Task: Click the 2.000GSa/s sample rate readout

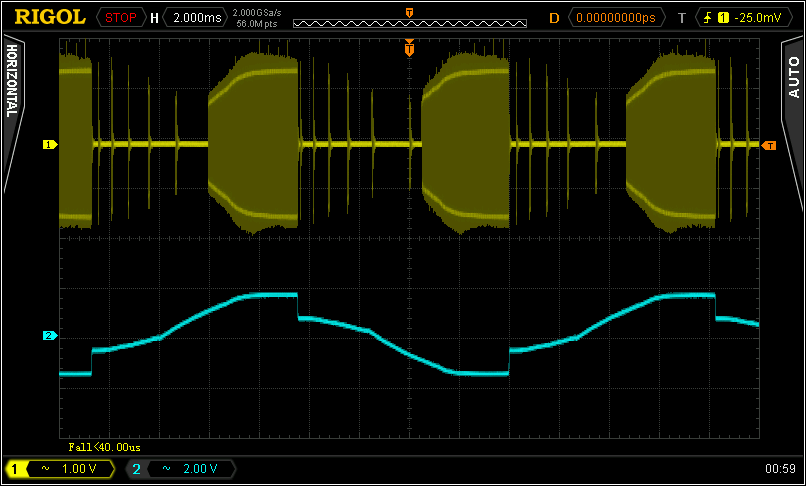Action: [x=257, y=12]
